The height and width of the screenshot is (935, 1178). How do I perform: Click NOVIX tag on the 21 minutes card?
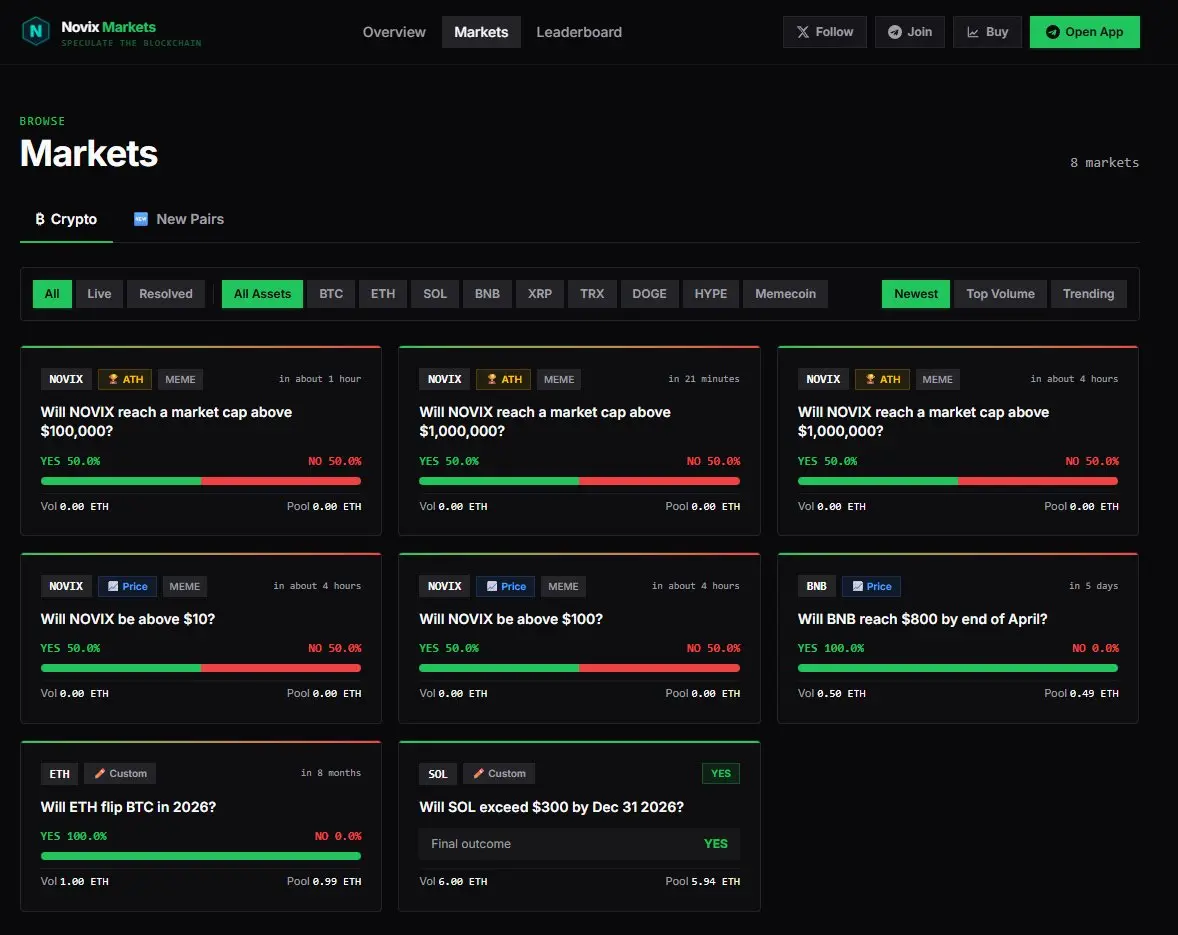pyautogui.click(x=444, y=379)
